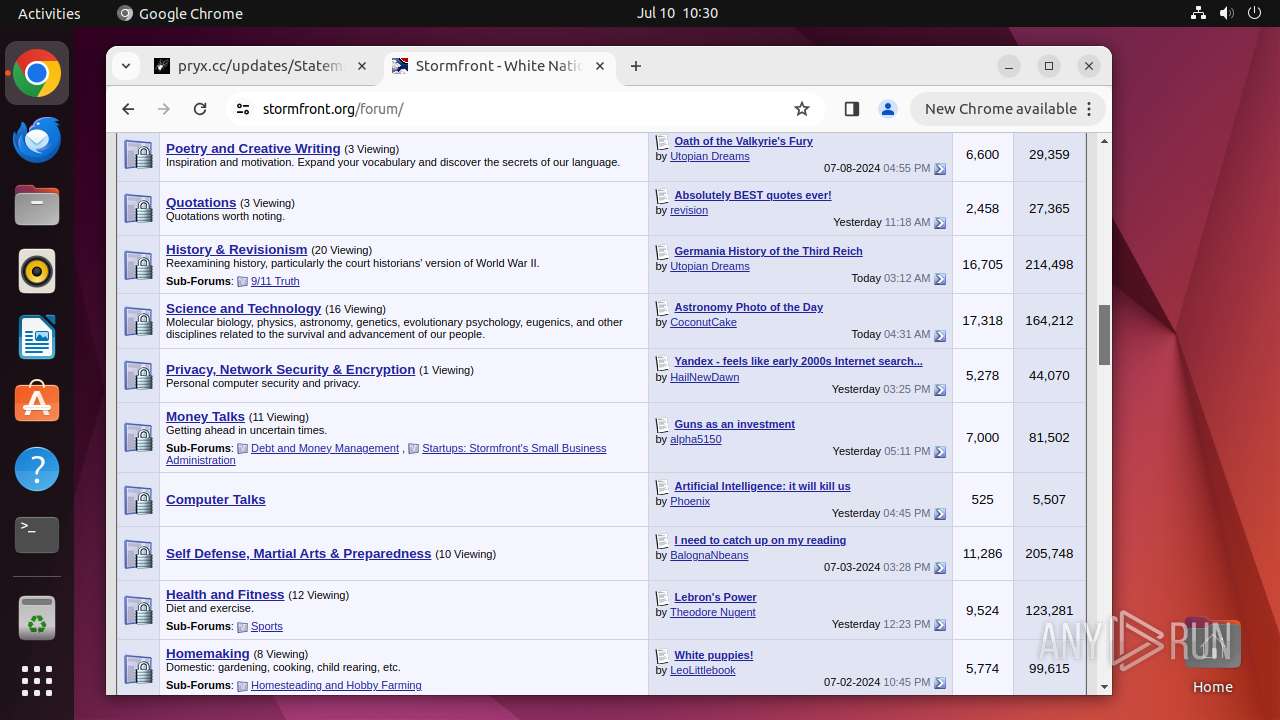View user profile alpha5150

tap(695, 439)
